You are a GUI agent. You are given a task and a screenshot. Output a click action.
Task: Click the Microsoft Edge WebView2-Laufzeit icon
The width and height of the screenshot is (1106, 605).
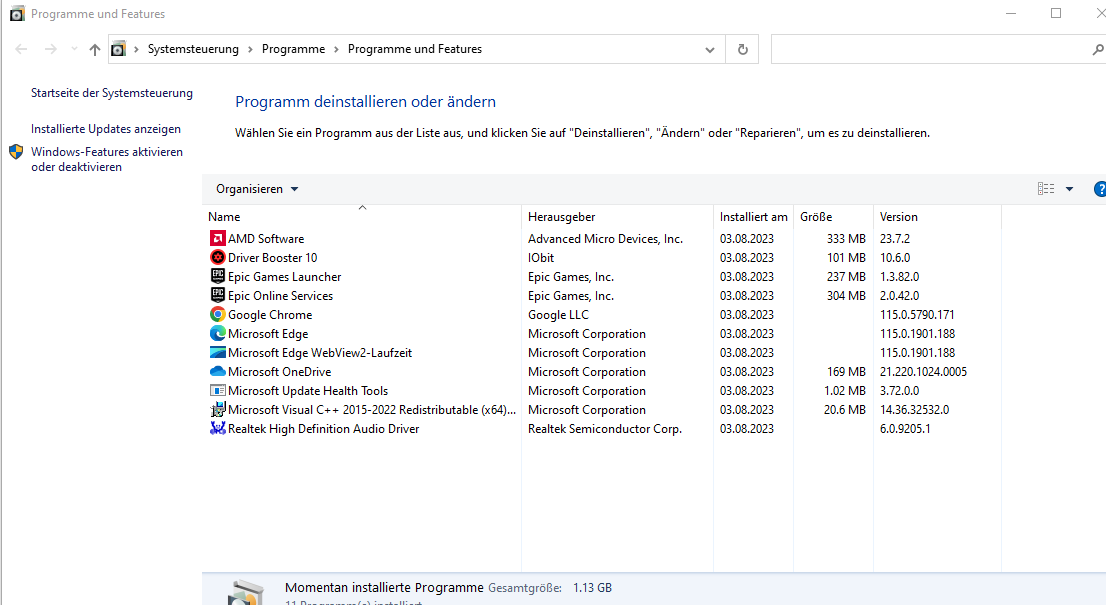(x=217, y=353)
